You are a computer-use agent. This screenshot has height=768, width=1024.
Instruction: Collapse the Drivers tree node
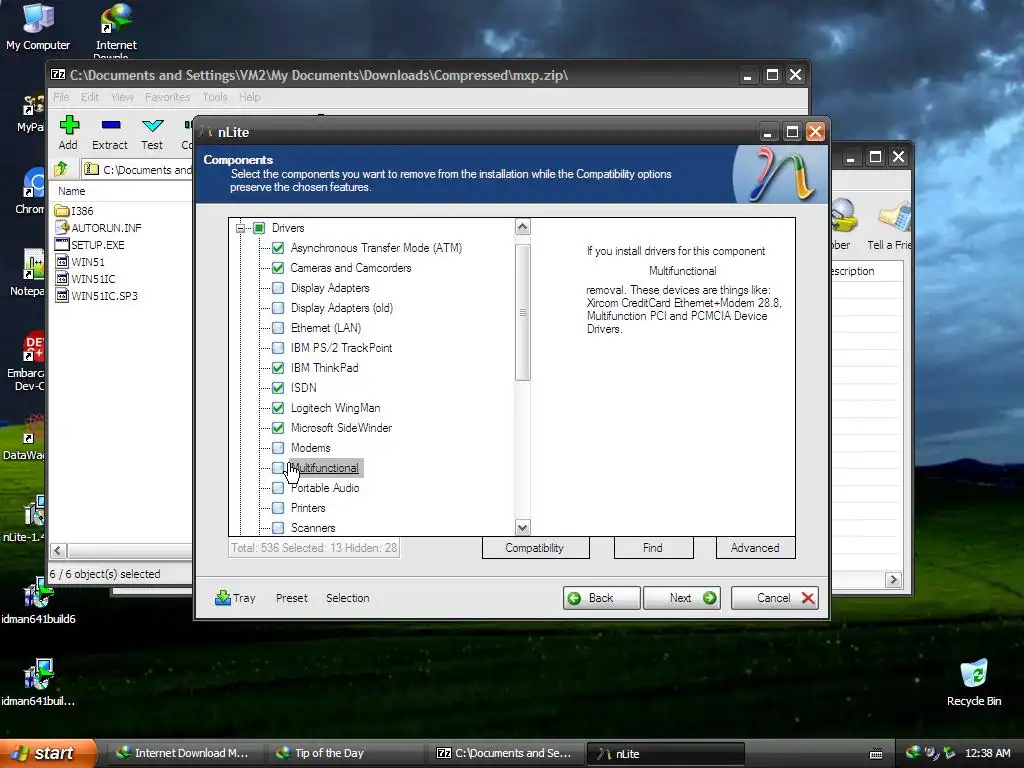pos(240,228)
